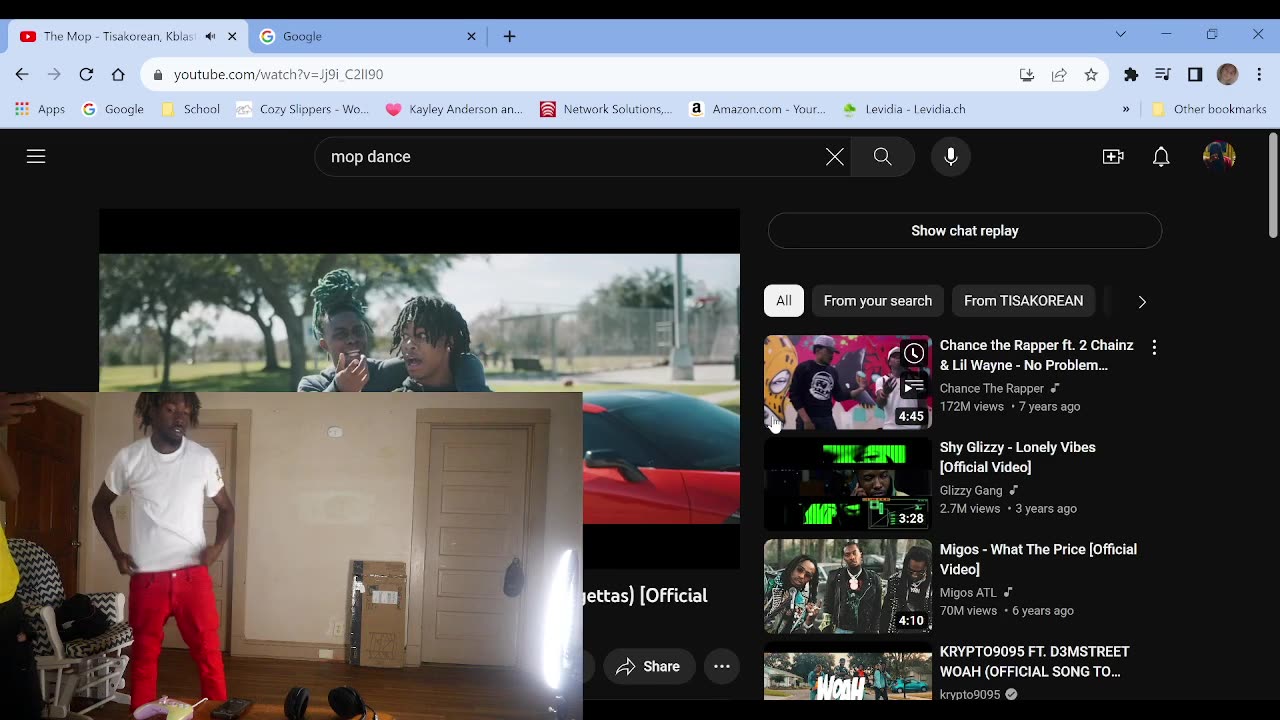This screenshot has width=1280, height=720.
Task: Start voice search with the microphone
Action: point(951,156)
